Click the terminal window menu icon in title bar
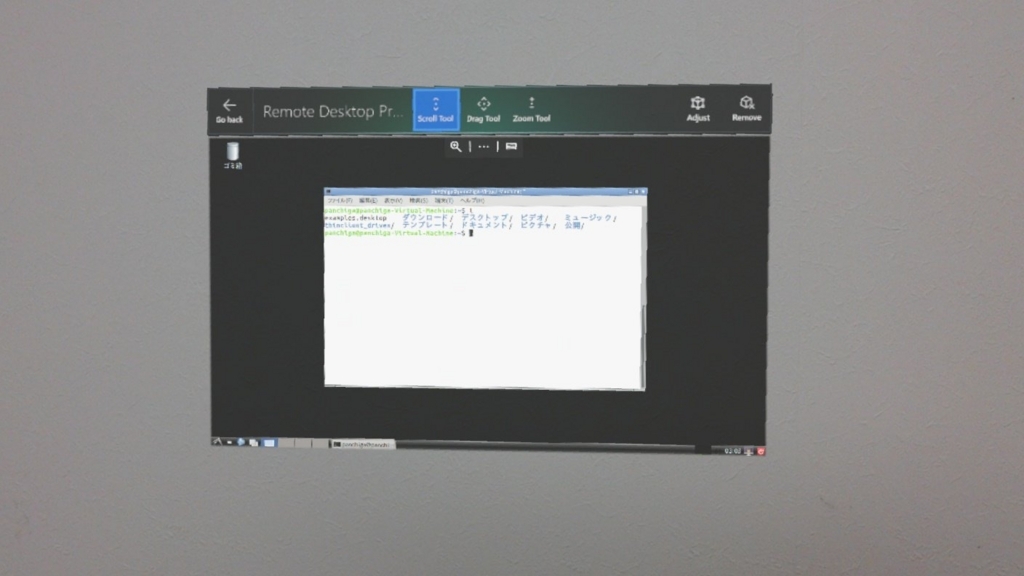 coord(328,192)
